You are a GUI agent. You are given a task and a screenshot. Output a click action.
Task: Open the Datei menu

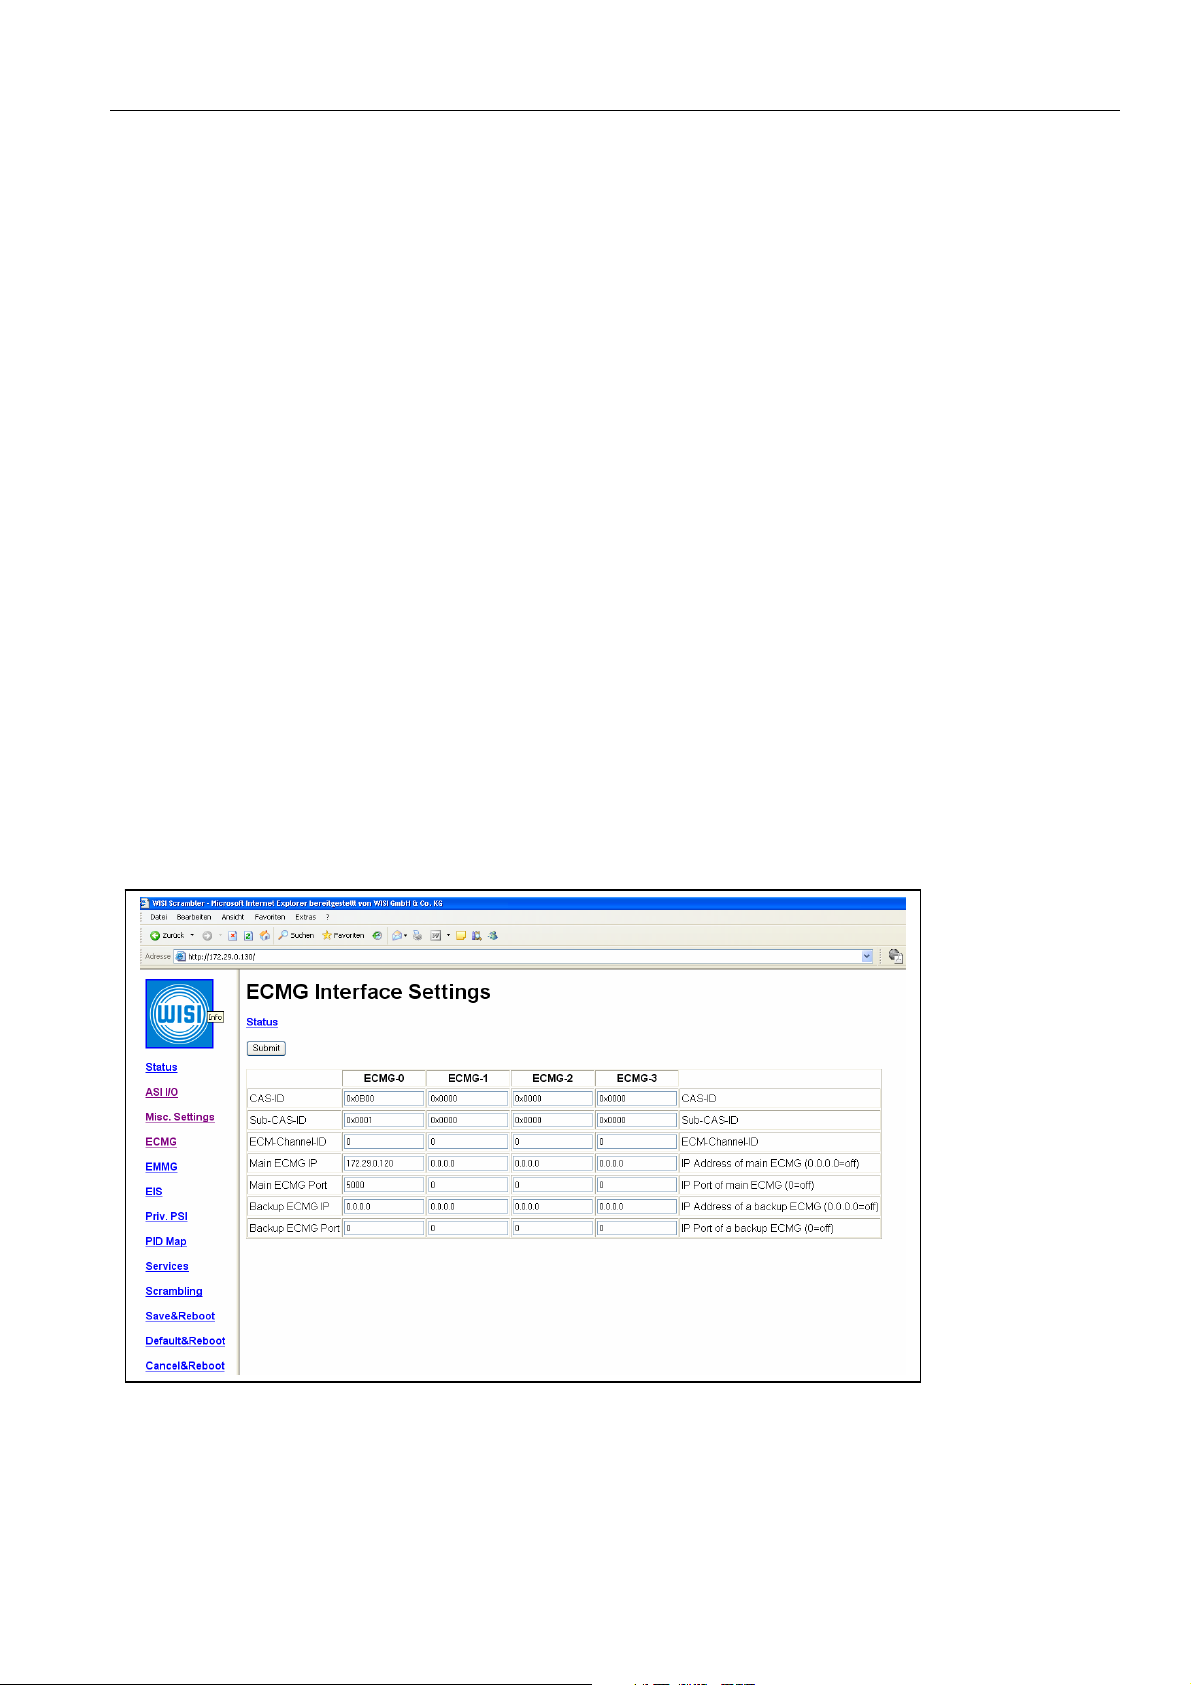tap(159, 917)
